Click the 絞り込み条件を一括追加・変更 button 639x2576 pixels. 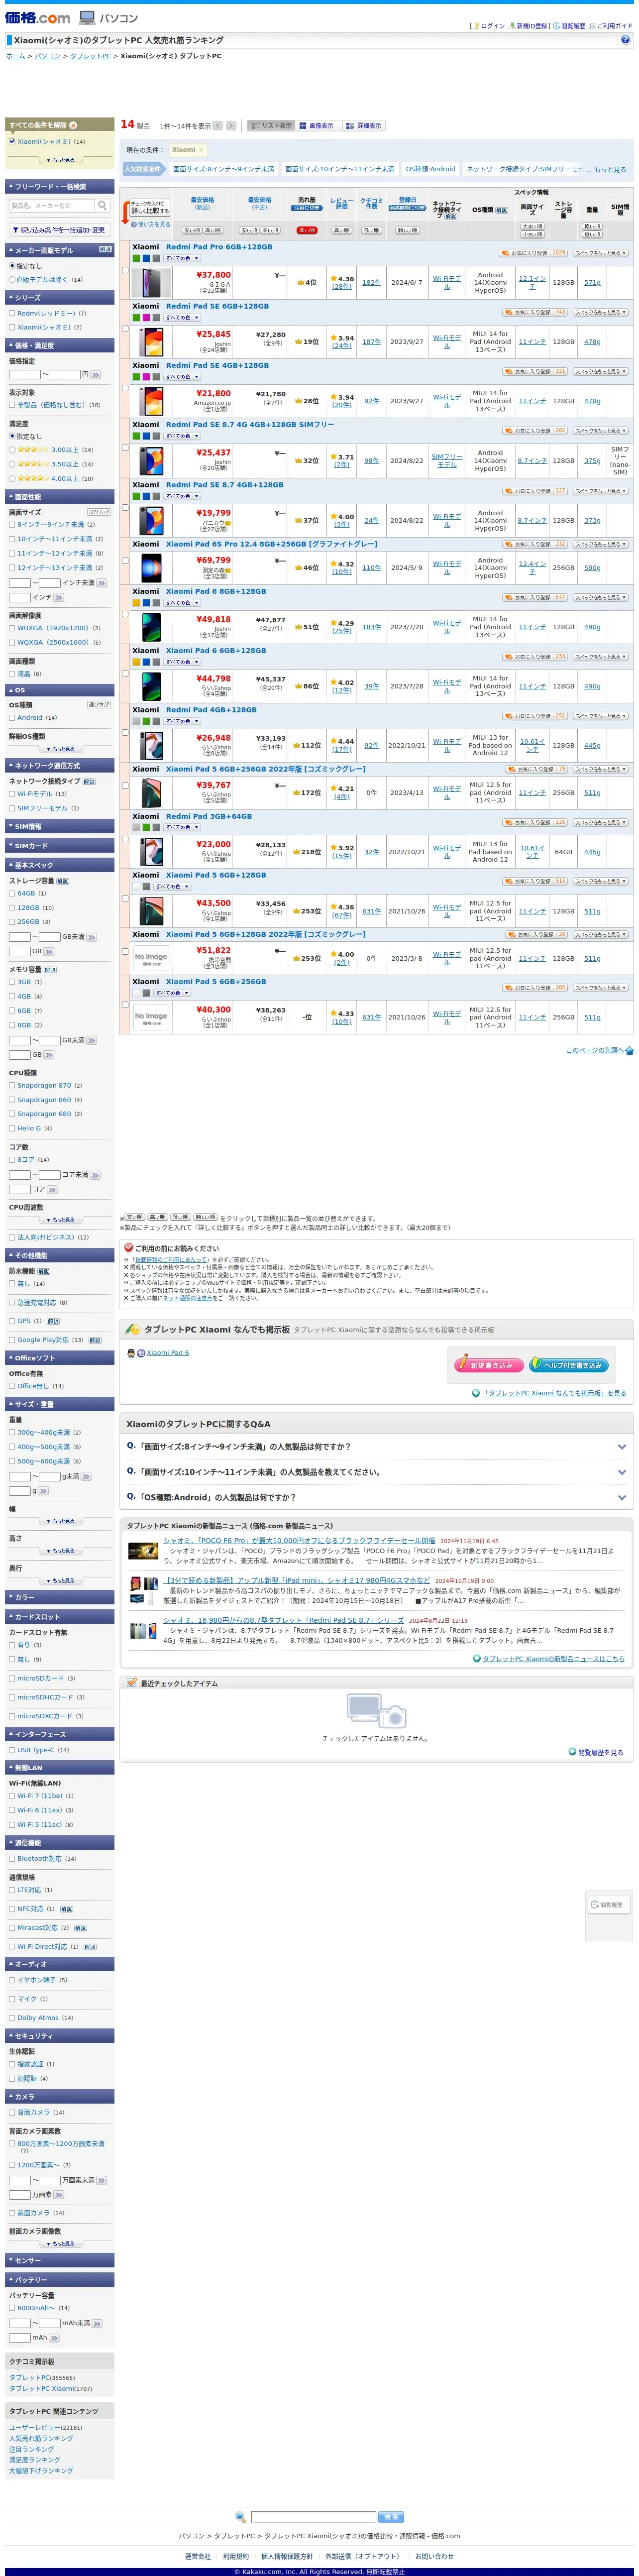[59, 230]
